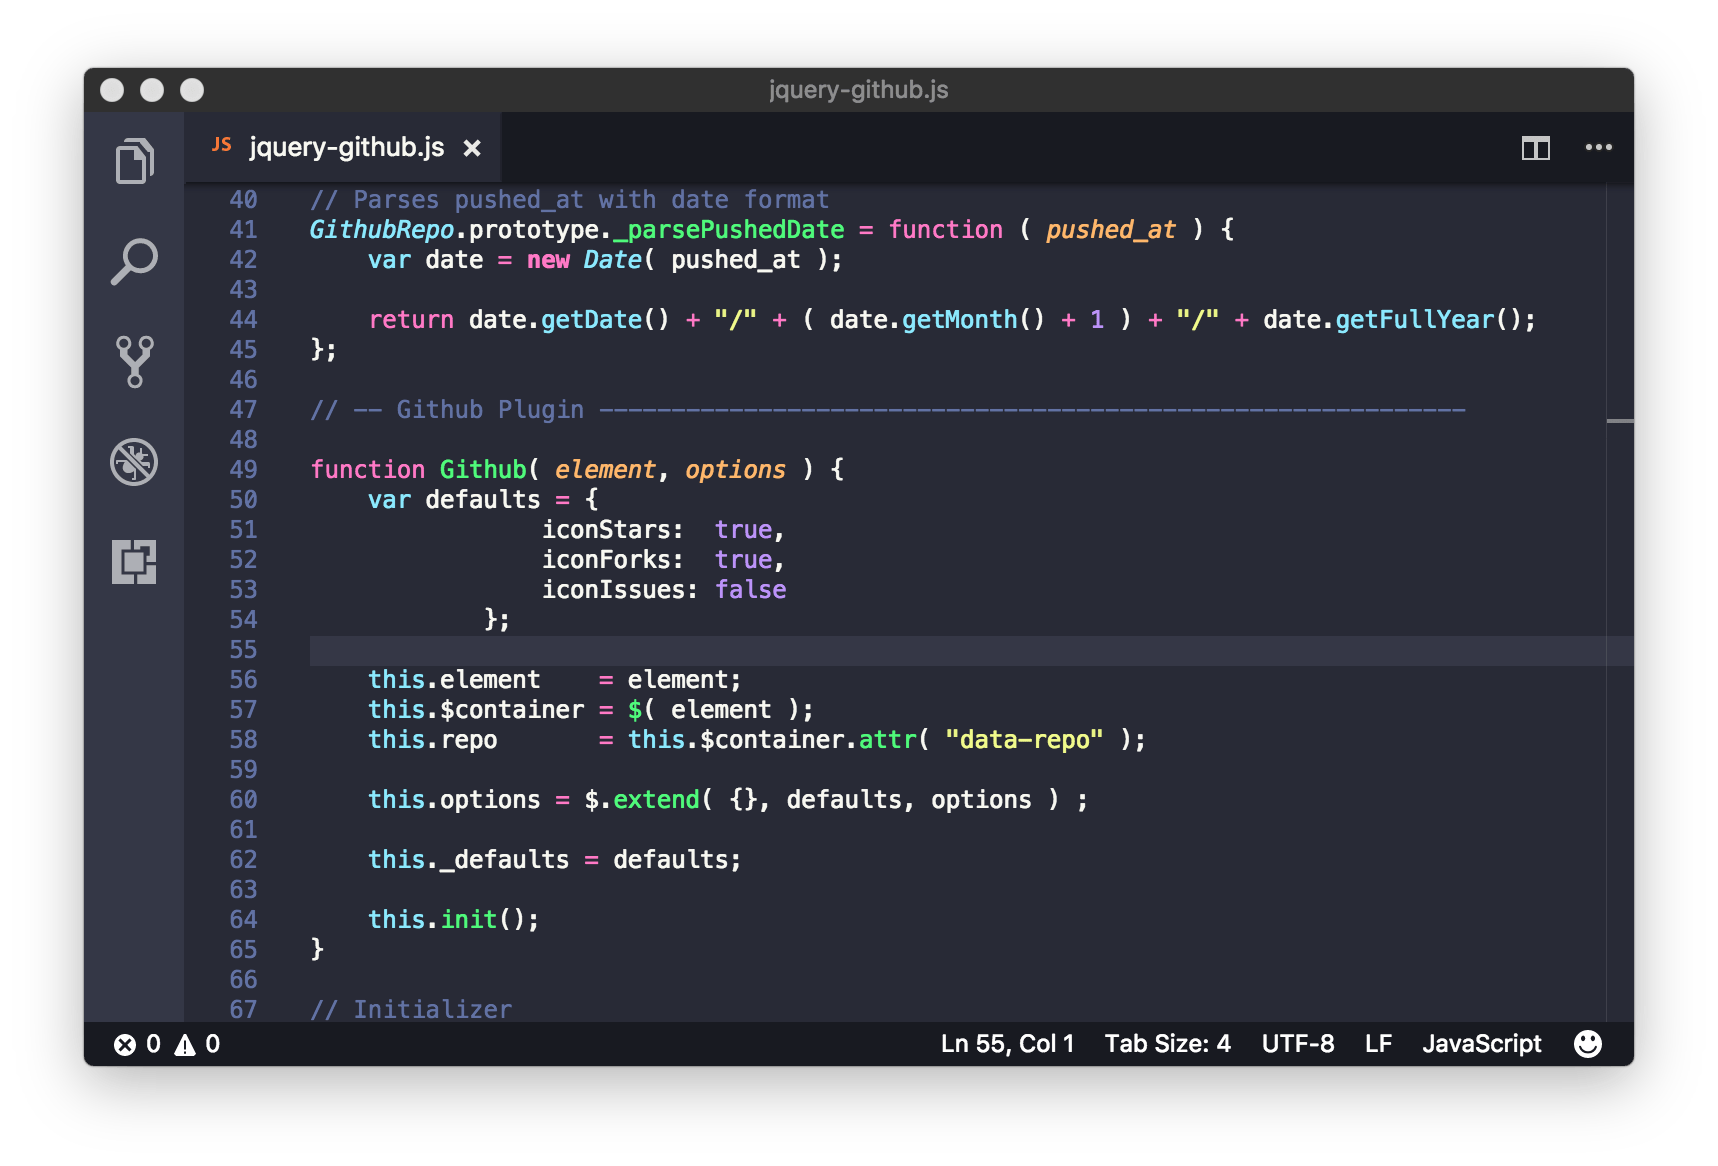This screenshot has width=1718, height=1166.
Task: Open the Extensions panel
Action: [136, 563]
